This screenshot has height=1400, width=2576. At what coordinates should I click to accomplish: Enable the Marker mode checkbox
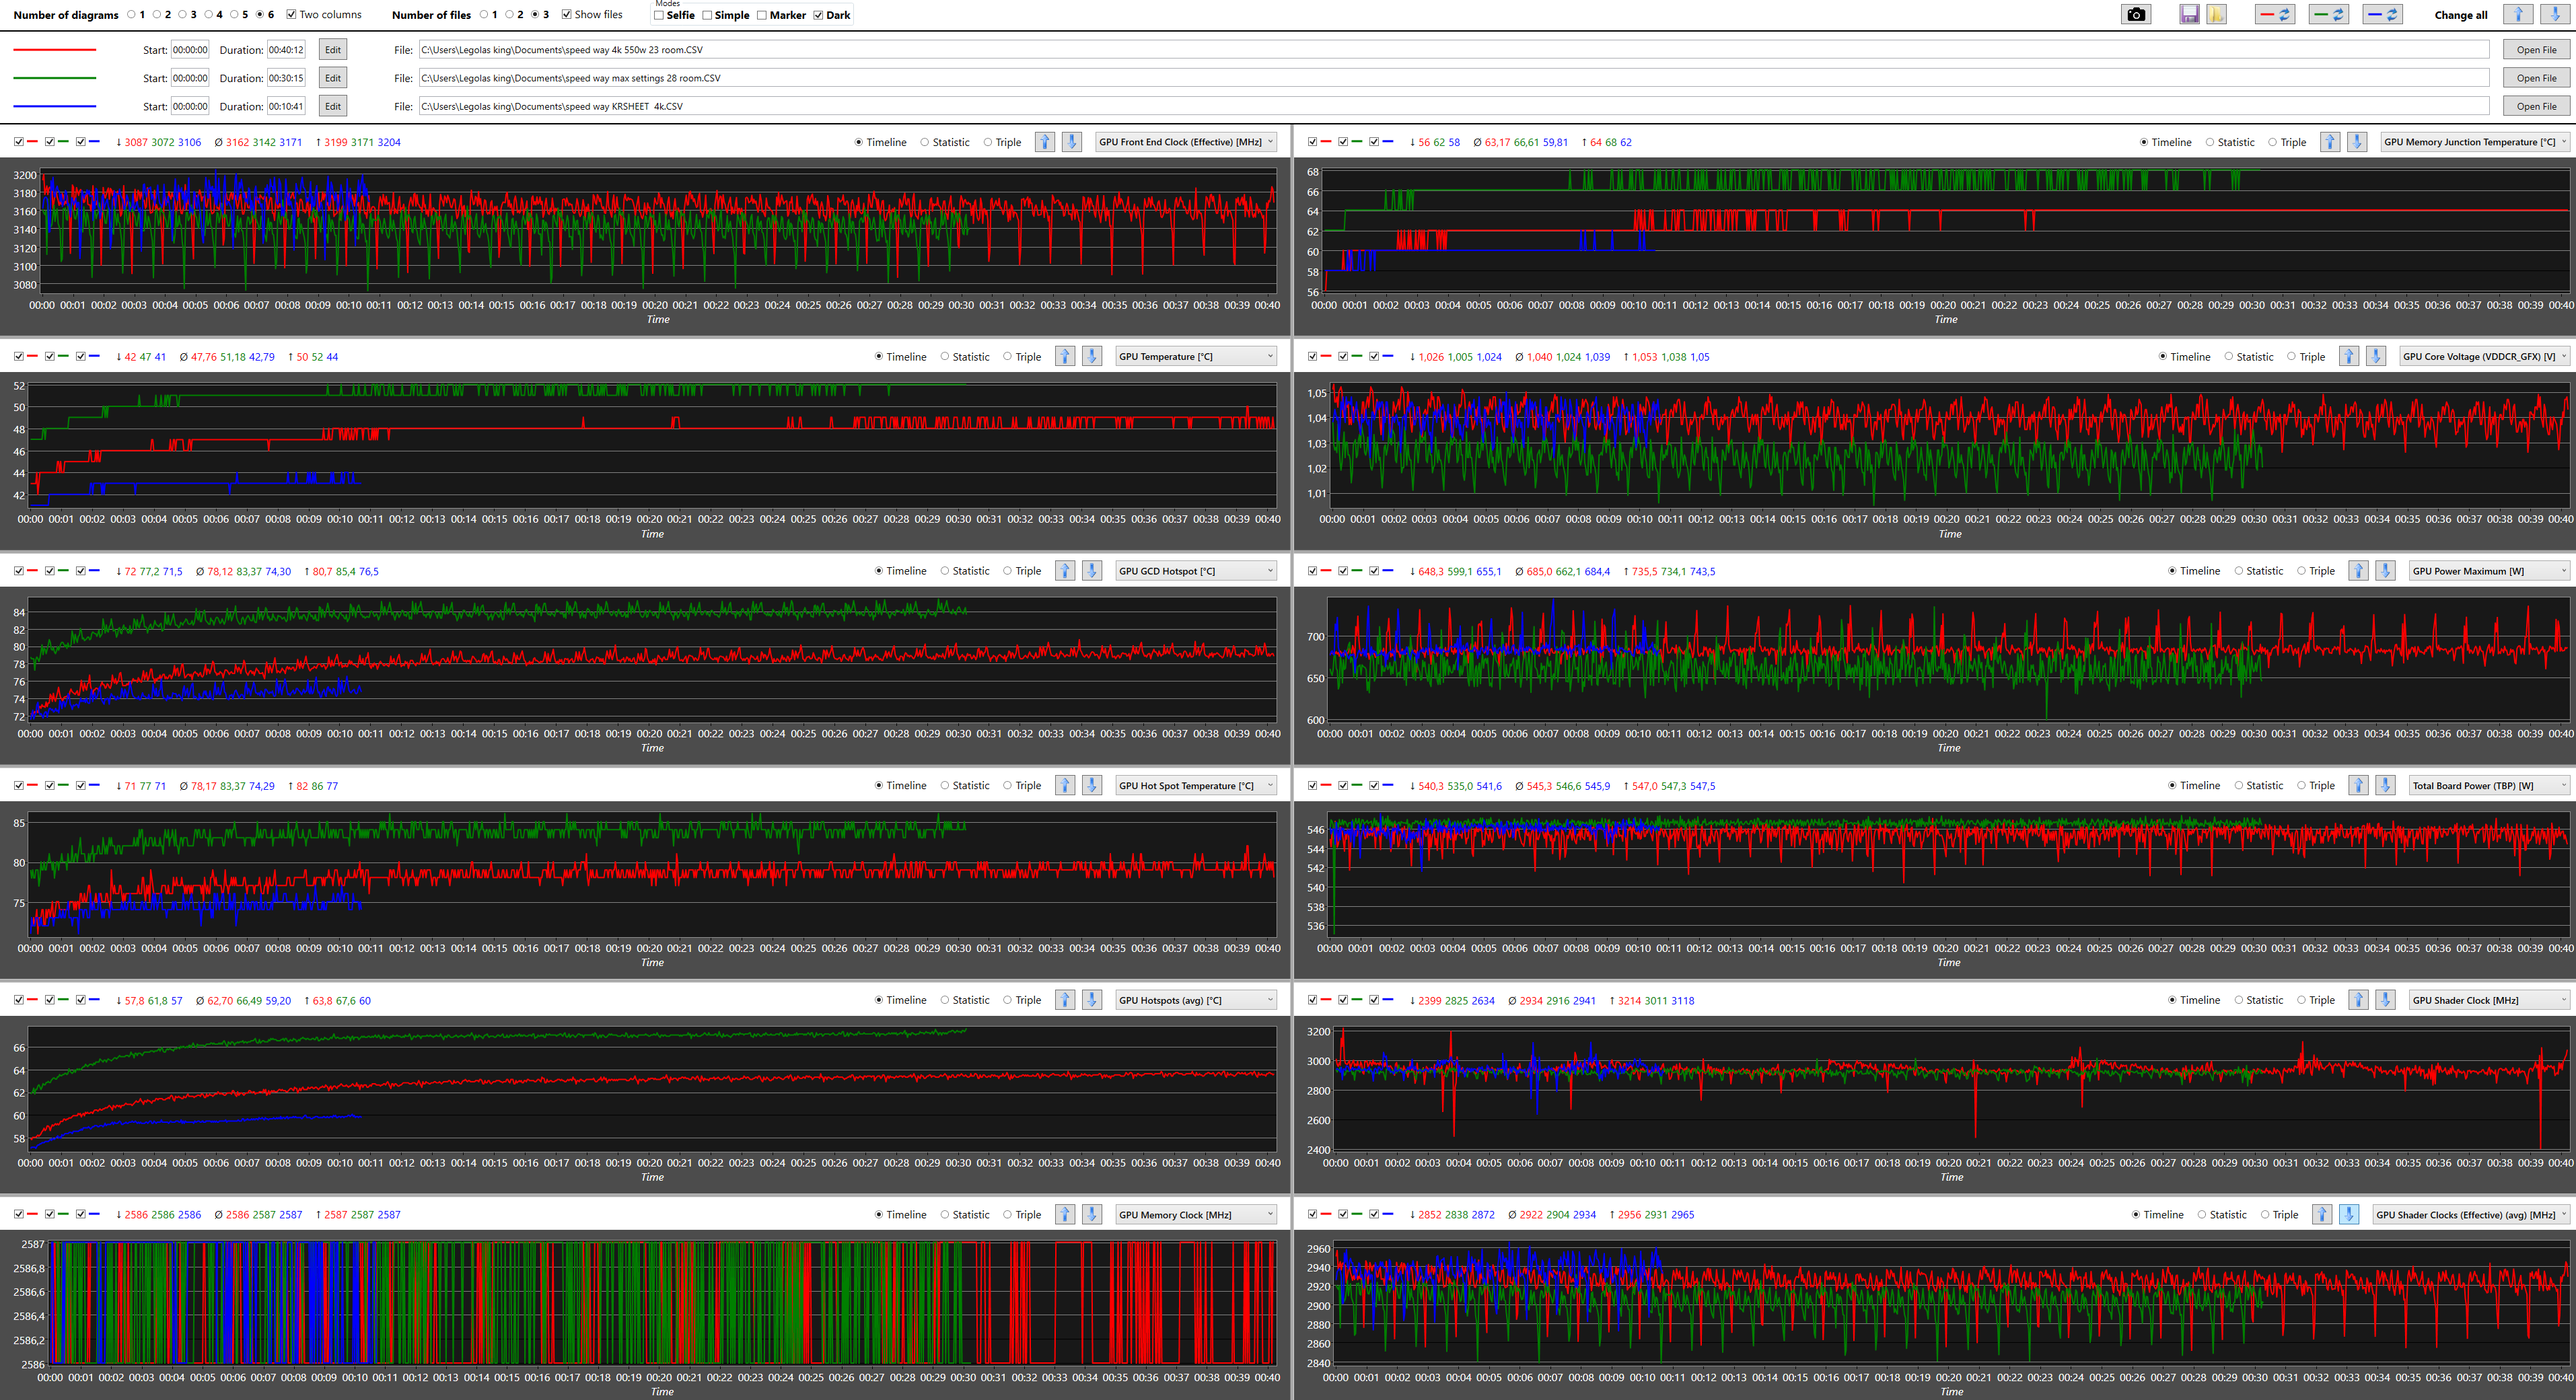762,15
